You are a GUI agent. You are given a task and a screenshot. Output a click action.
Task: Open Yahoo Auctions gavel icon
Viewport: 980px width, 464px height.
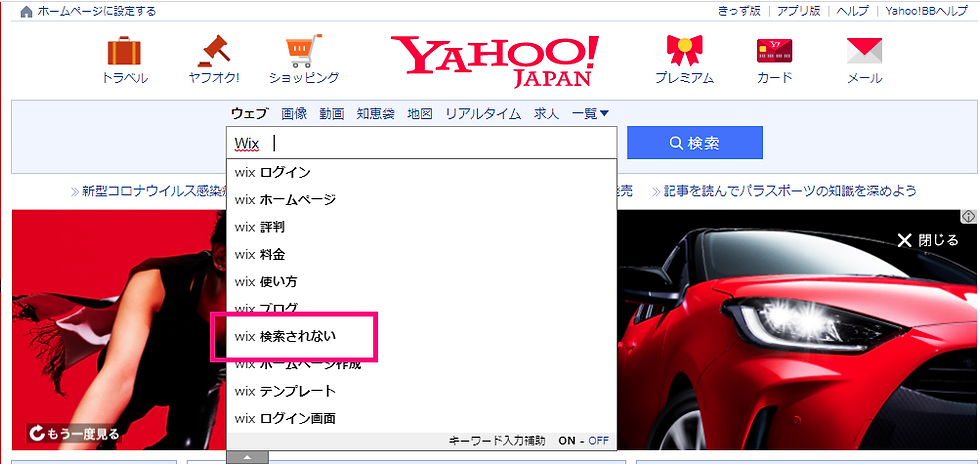click(x=214, y=51)
